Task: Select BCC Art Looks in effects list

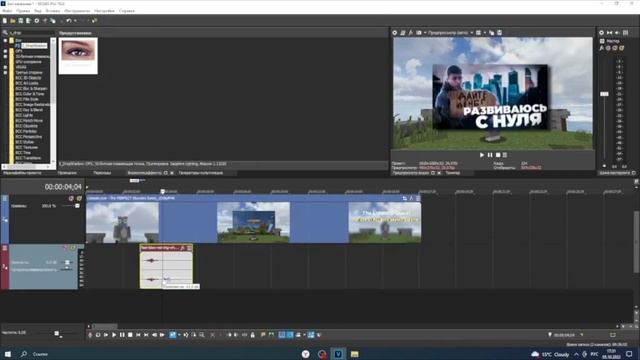Action: coord(27,83)
